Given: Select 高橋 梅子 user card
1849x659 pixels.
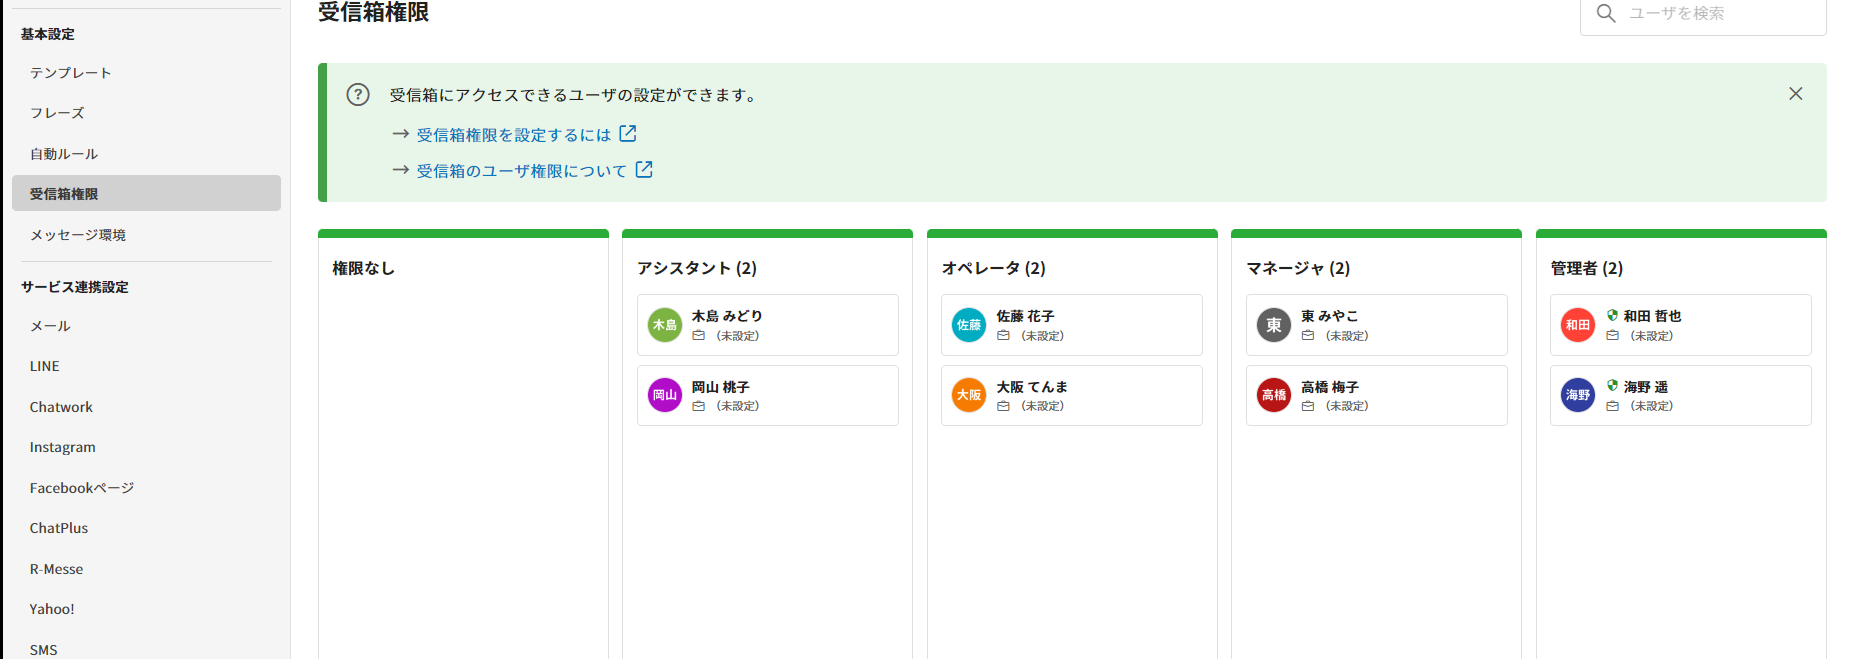Looking at the screenshot, I should click(1376, 395).
